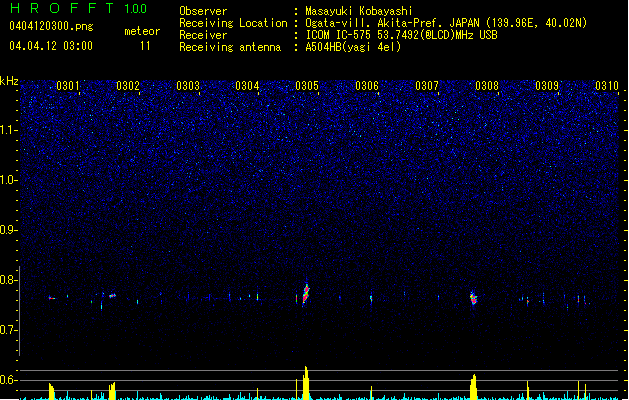Image resolution: width=629 pixels, height=400 pixels.
Task: Click the meteor echo just before 0302
Action: coord(112,296)
